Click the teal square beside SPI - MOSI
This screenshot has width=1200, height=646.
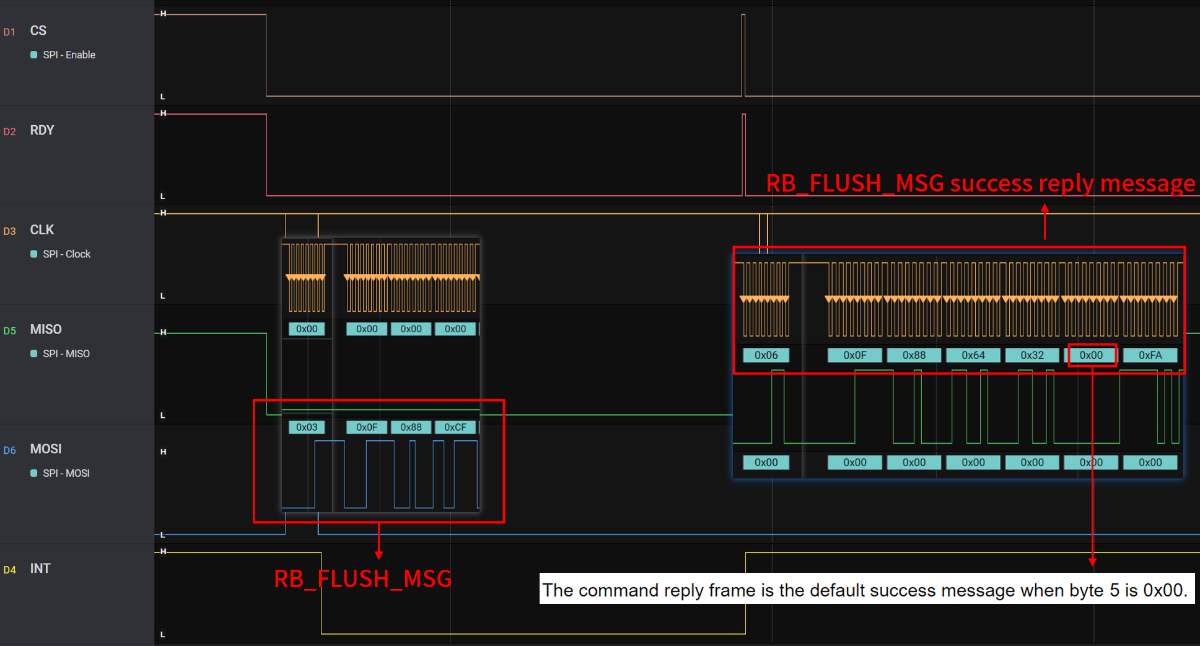click(x=34, y=473)
